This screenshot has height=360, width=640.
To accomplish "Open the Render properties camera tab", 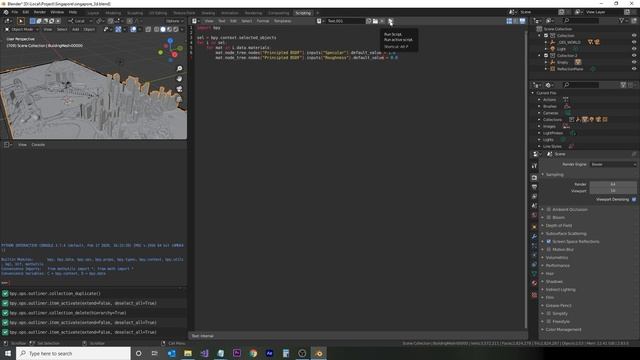I will [x=534, y=178].
